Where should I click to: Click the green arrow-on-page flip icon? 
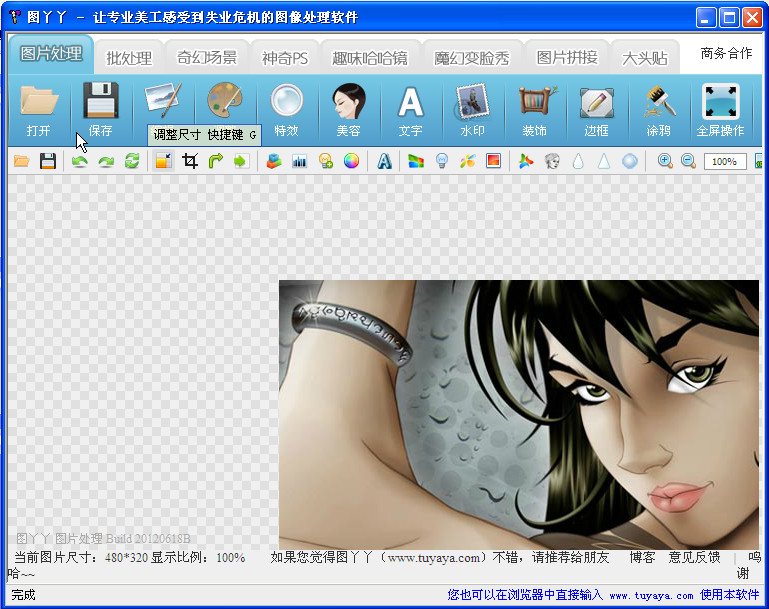tap(241, 161)
